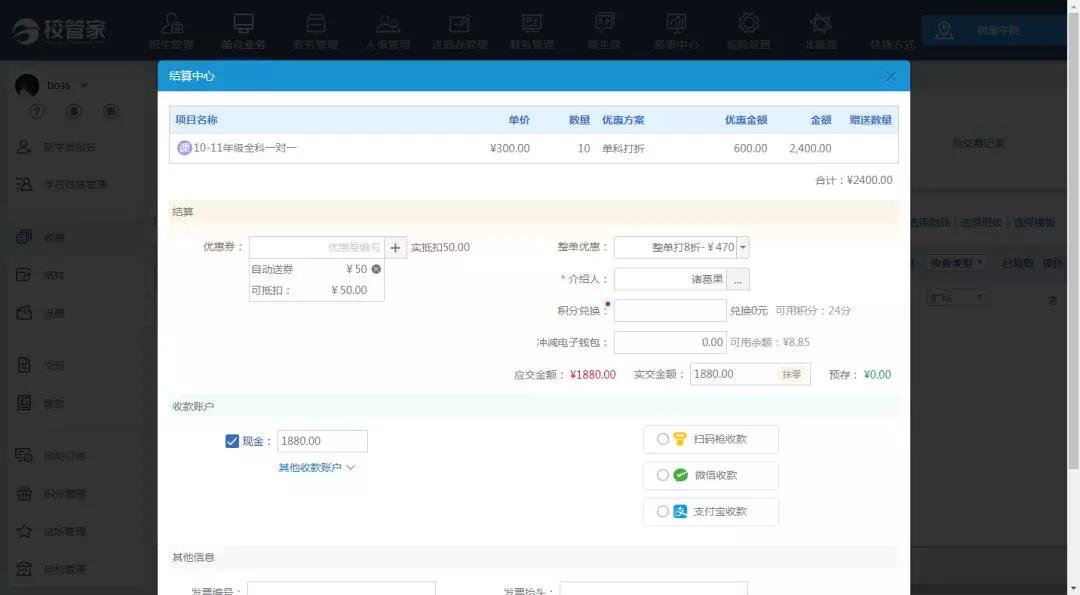
Task: Click the 积分兑换 input field
Action: coord(669,311)
